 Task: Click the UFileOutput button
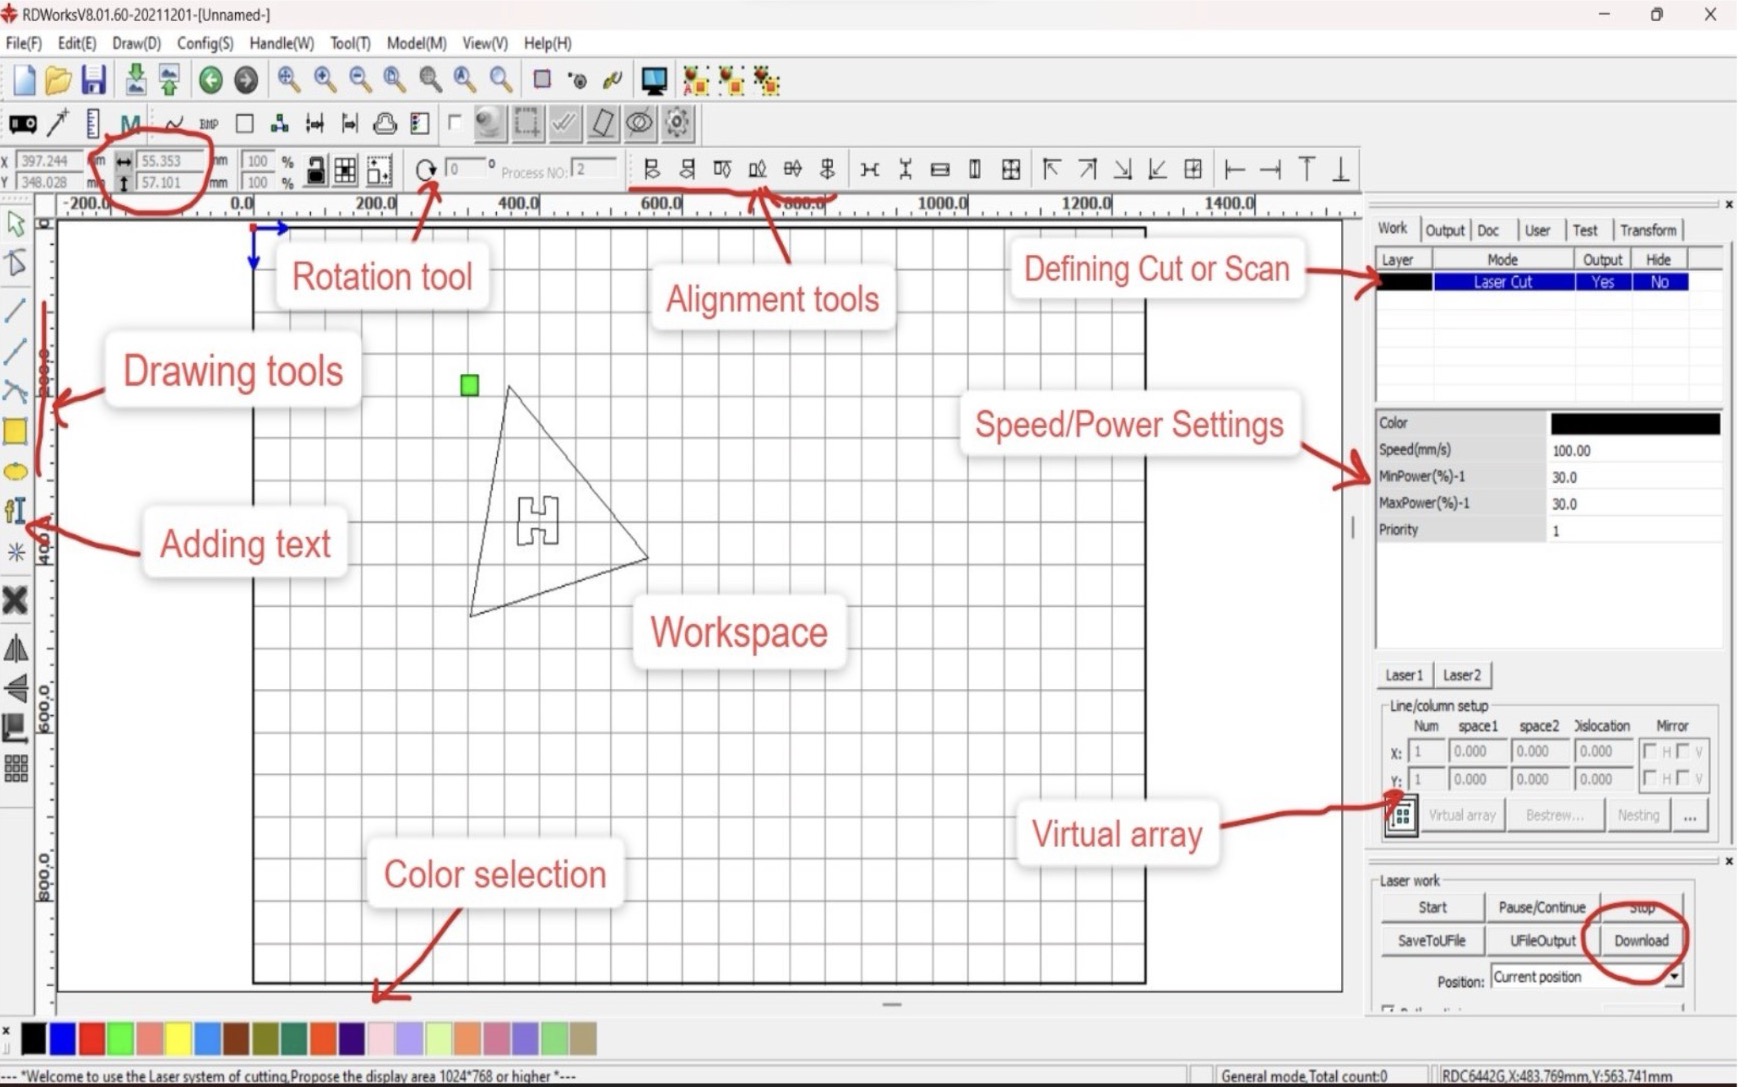tap(1542, 940)
